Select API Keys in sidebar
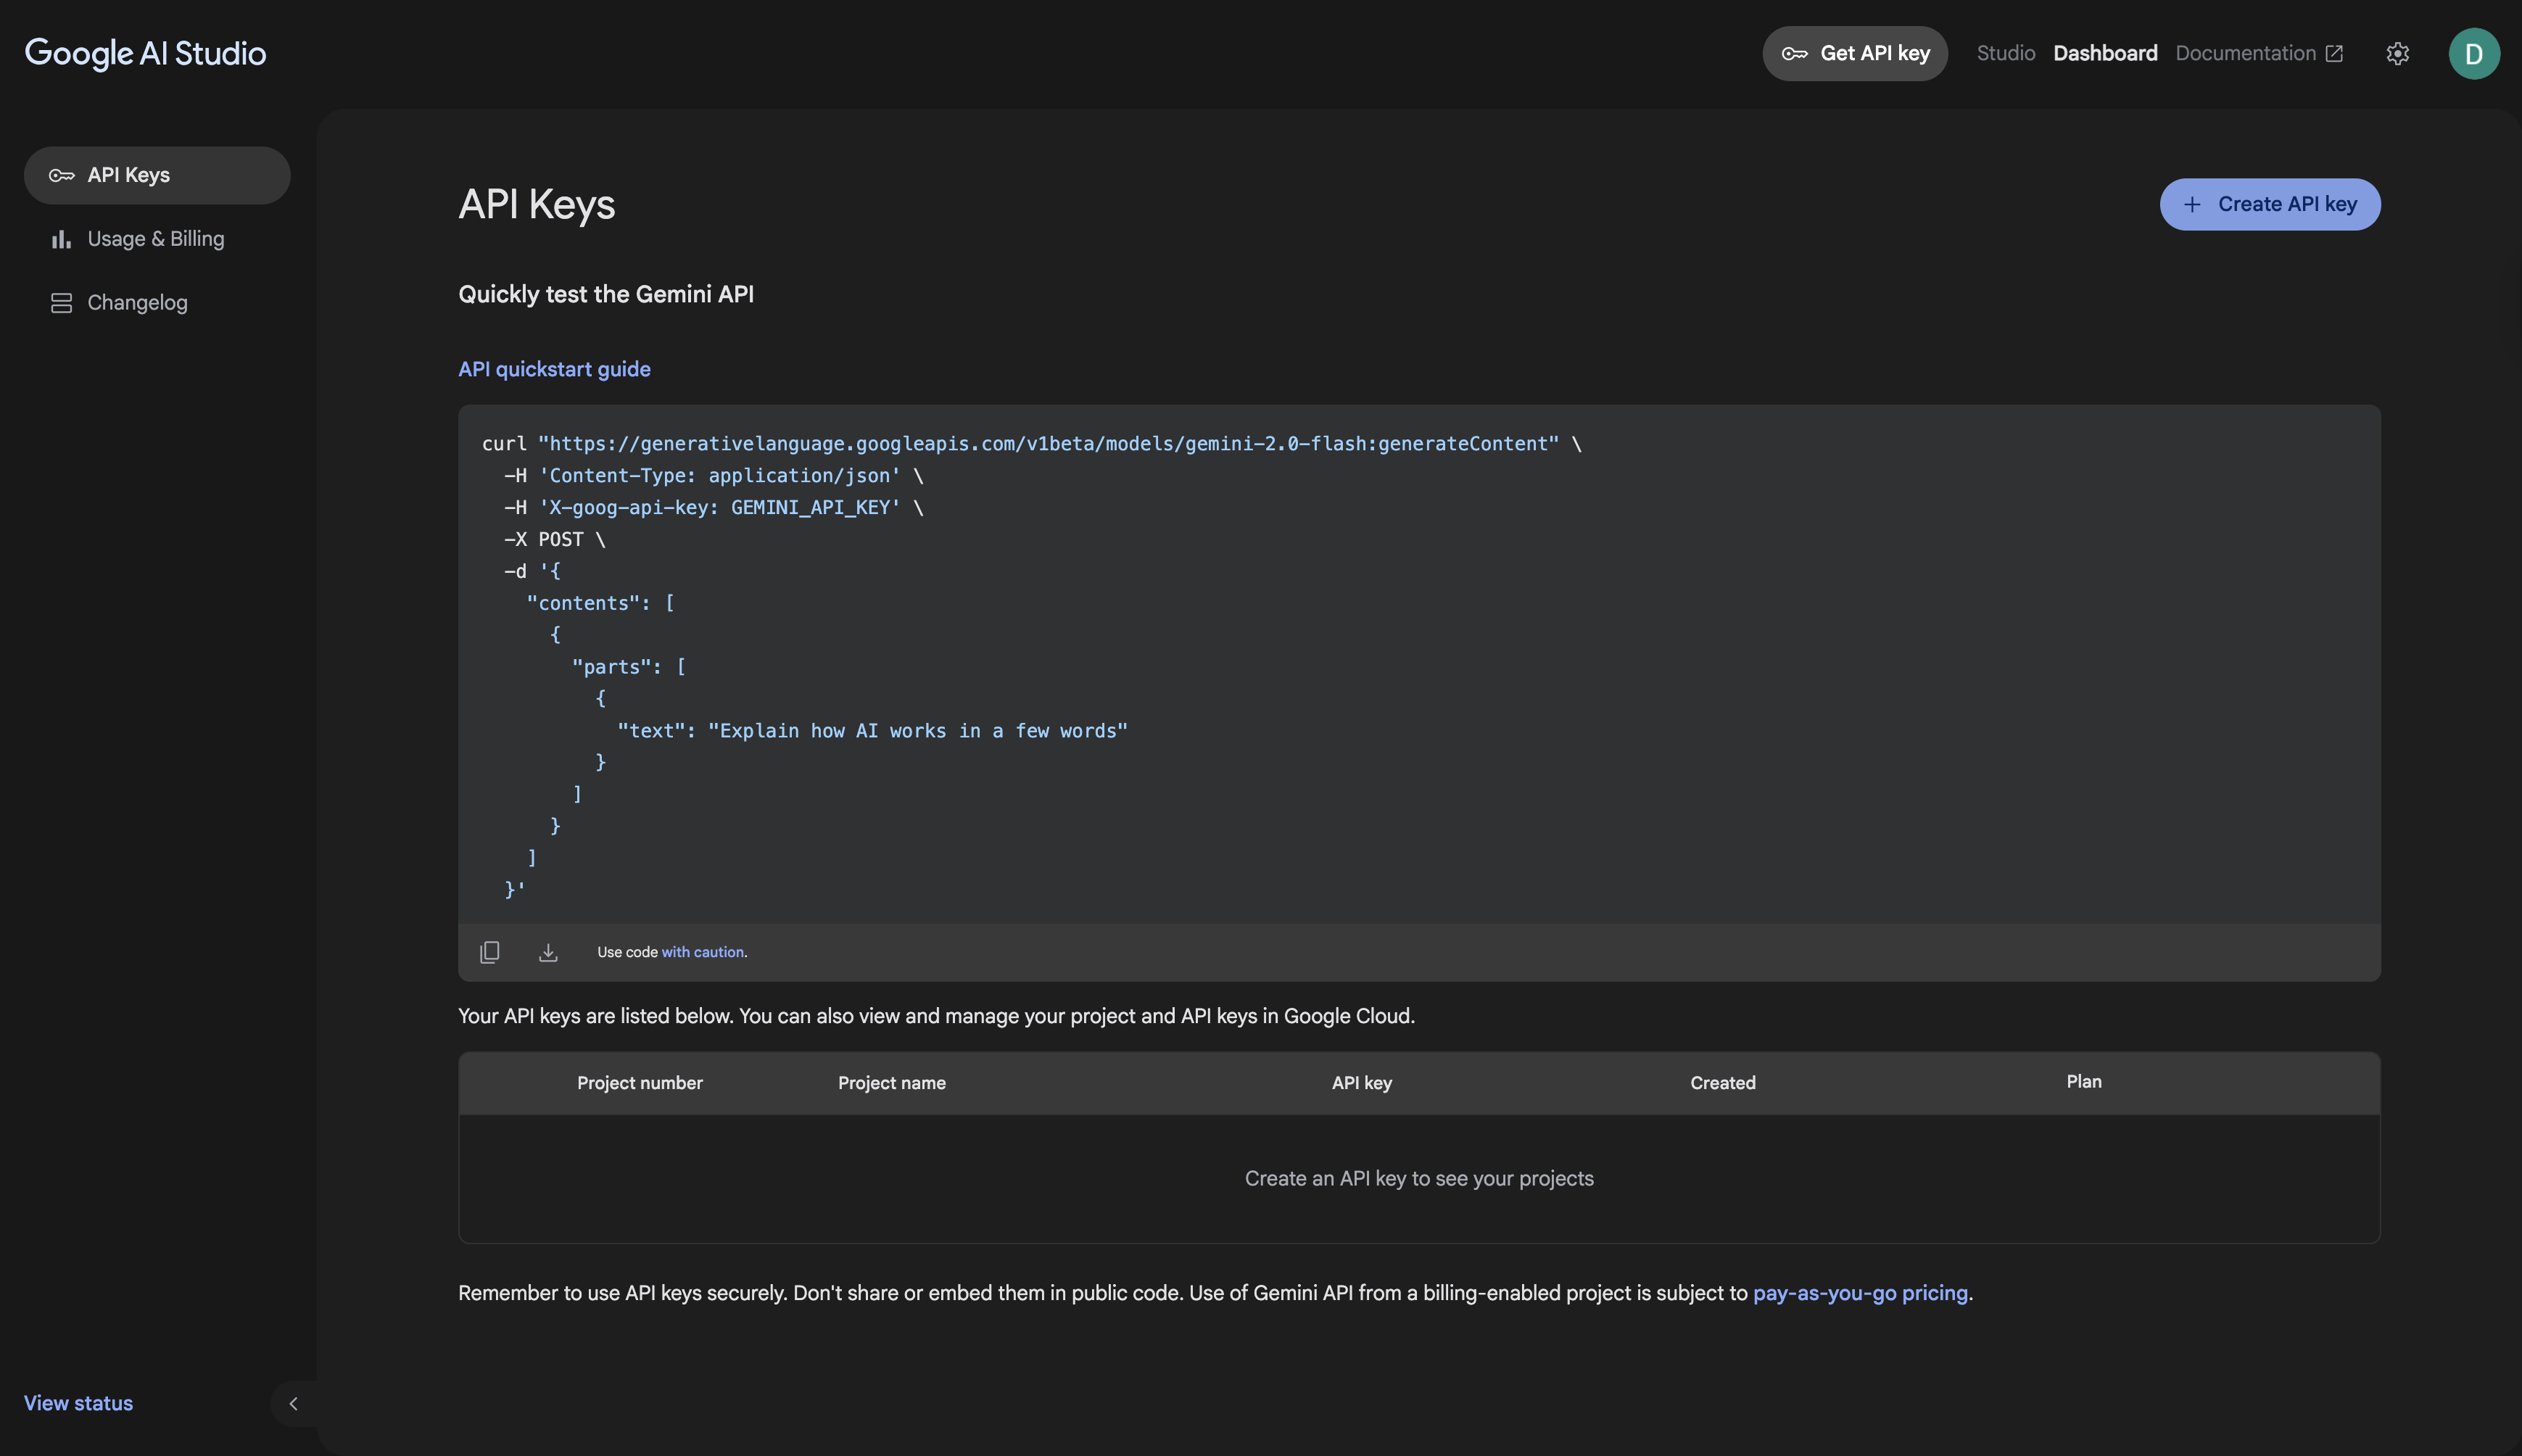This screenshot has width=2522, height=1456. coord(157,175)
